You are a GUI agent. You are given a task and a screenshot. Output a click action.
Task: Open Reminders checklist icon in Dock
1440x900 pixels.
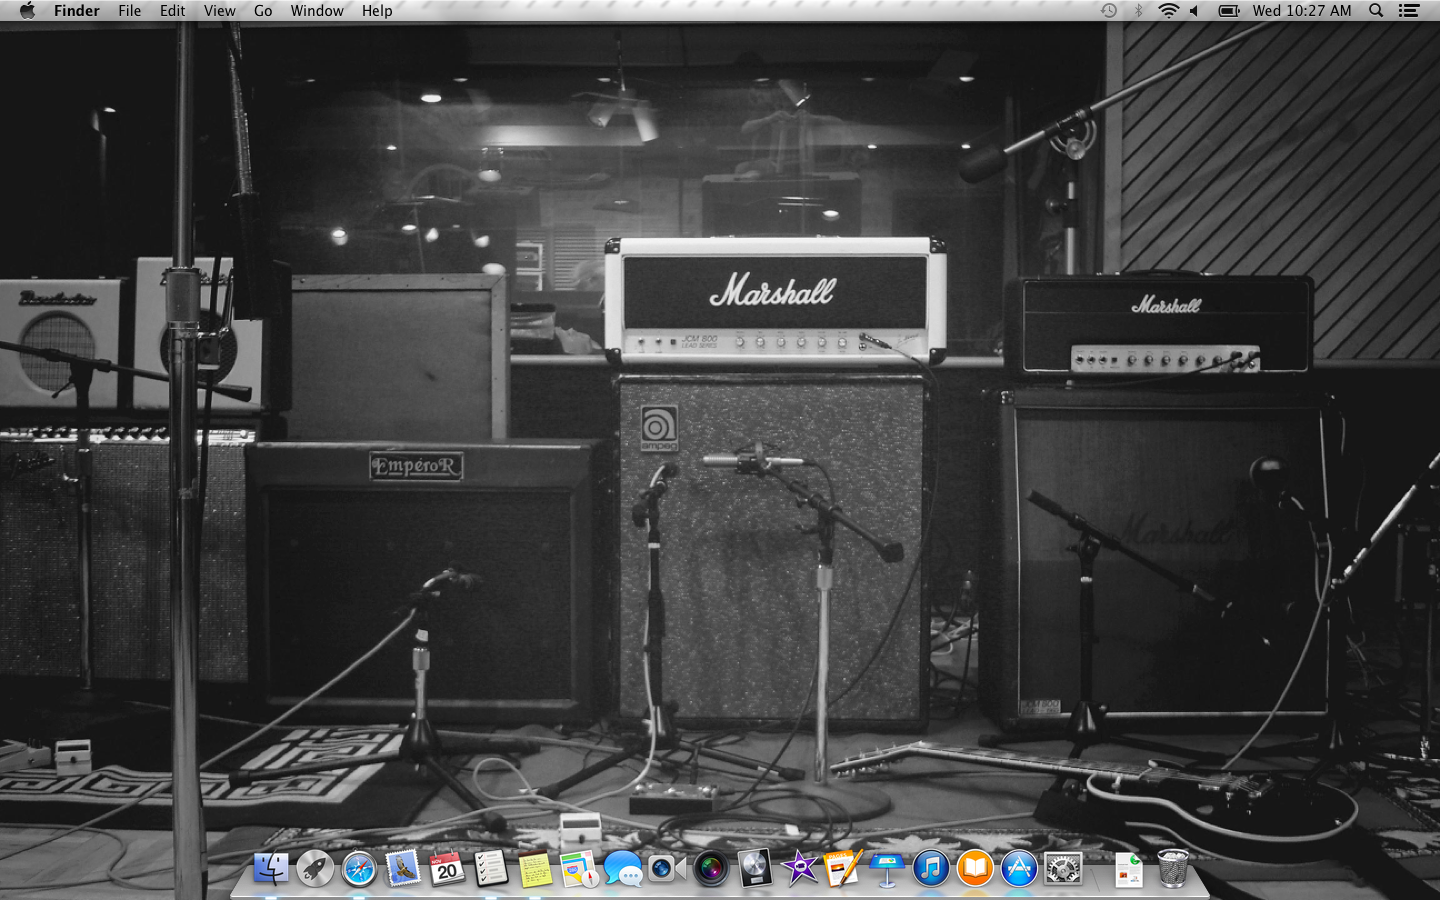pos(491,868)
